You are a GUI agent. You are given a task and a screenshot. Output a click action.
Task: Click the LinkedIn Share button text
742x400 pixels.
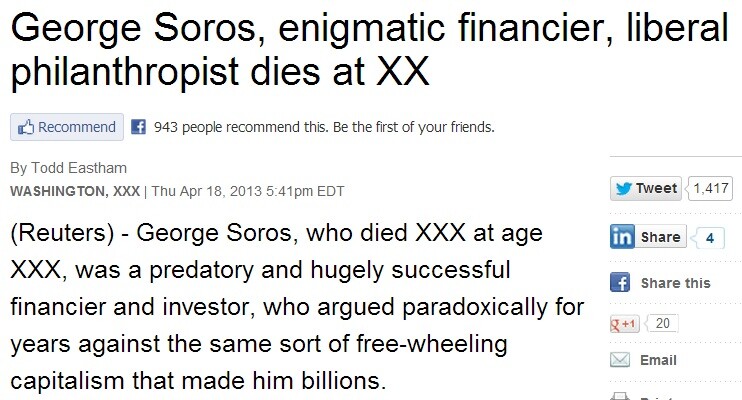[660, 237]
